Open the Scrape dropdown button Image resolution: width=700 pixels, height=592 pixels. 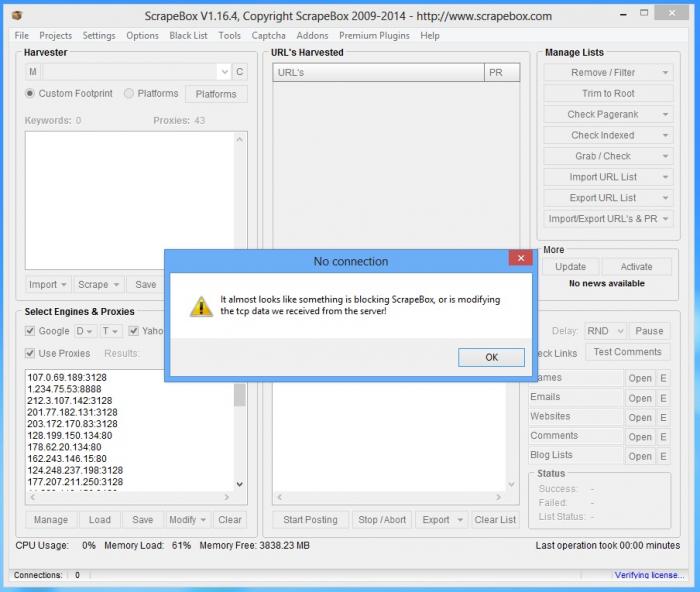[98, 284]
